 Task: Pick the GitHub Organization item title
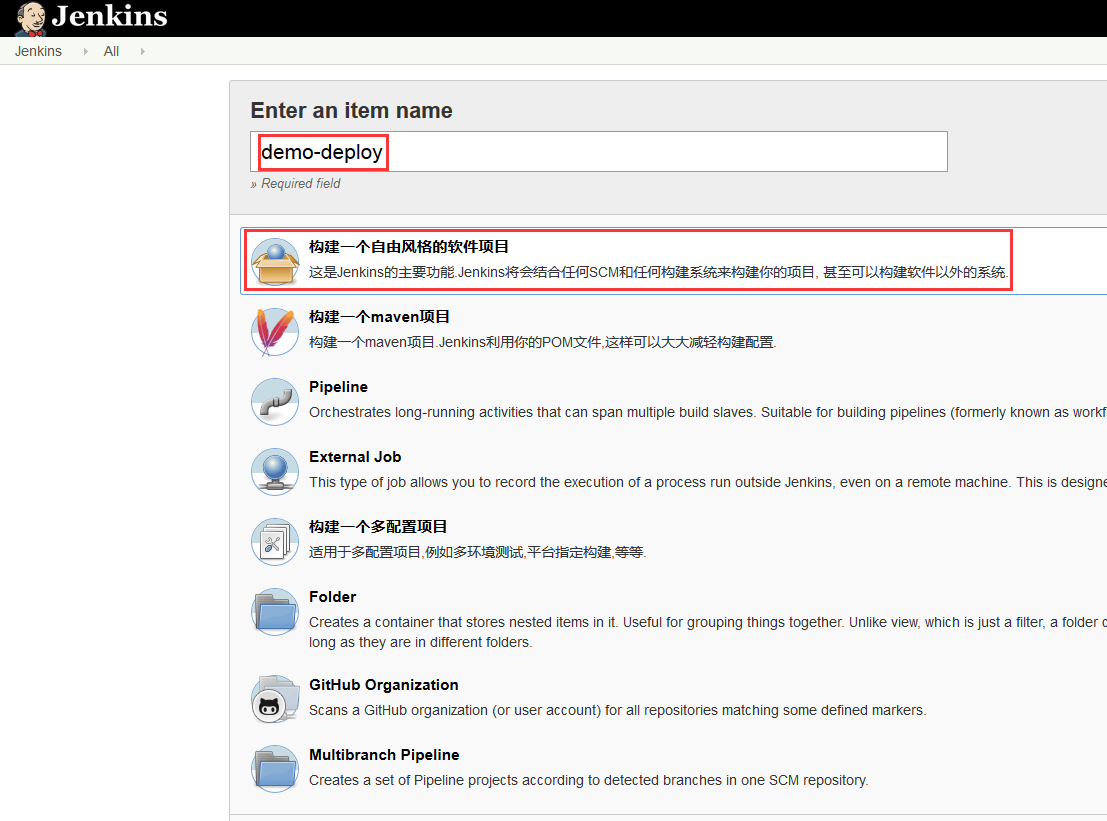383,685
